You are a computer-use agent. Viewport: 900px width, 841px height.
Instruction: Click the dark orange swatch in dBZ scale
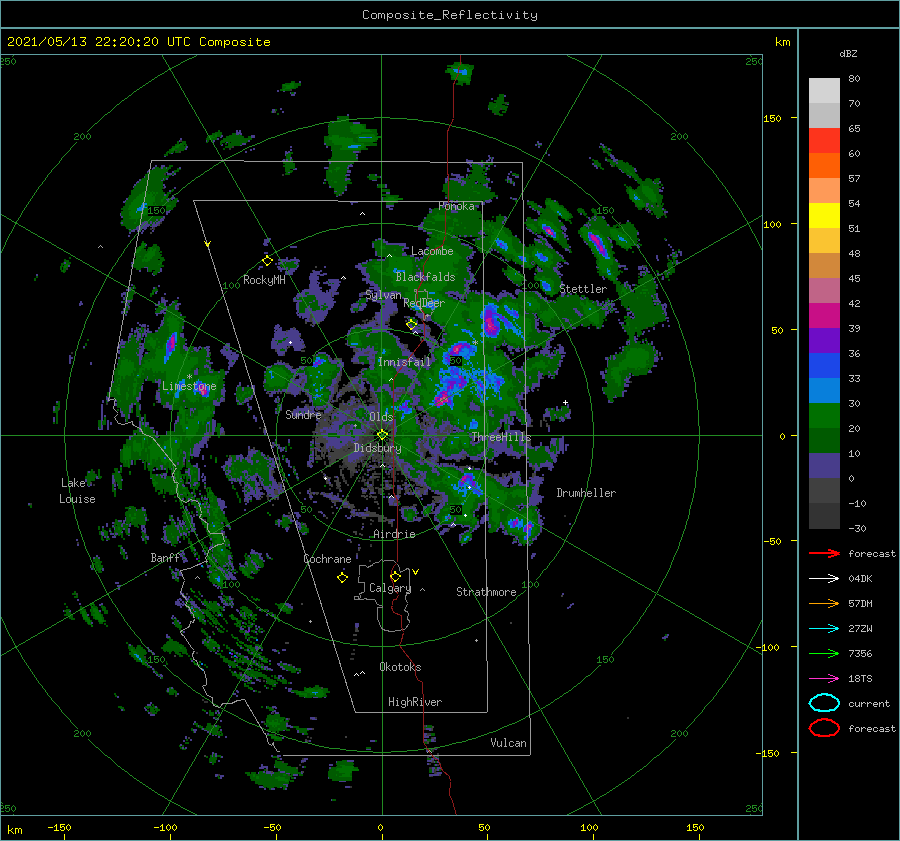click(x=824, y=166)
